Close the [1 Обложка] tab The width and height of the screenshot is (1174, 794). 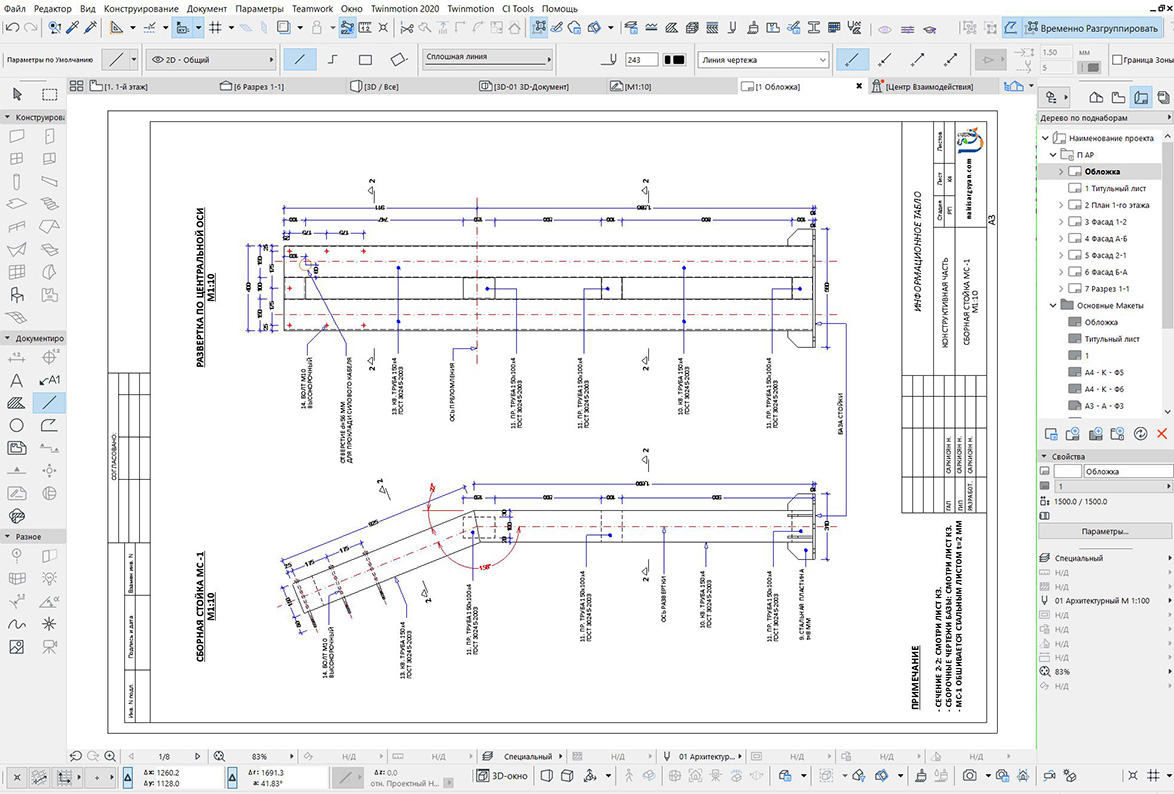tap(859, 86)
